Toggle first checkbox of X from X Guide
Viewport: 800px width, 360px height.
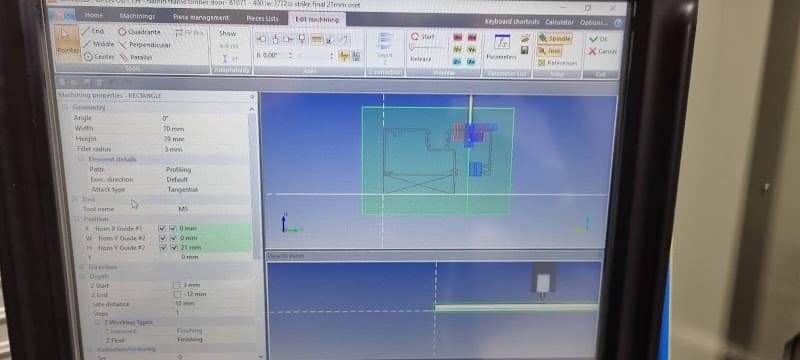pos(162,228)
